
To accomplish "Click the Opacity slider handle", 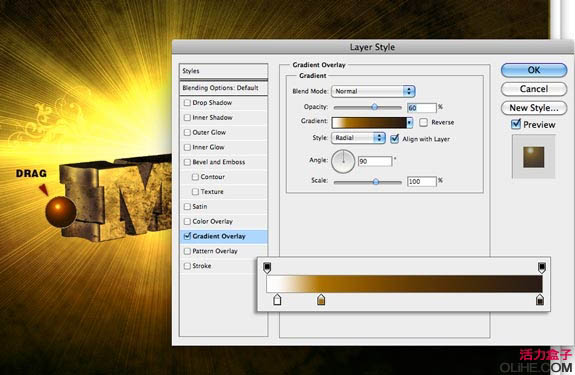I will (x=374, y=107).
